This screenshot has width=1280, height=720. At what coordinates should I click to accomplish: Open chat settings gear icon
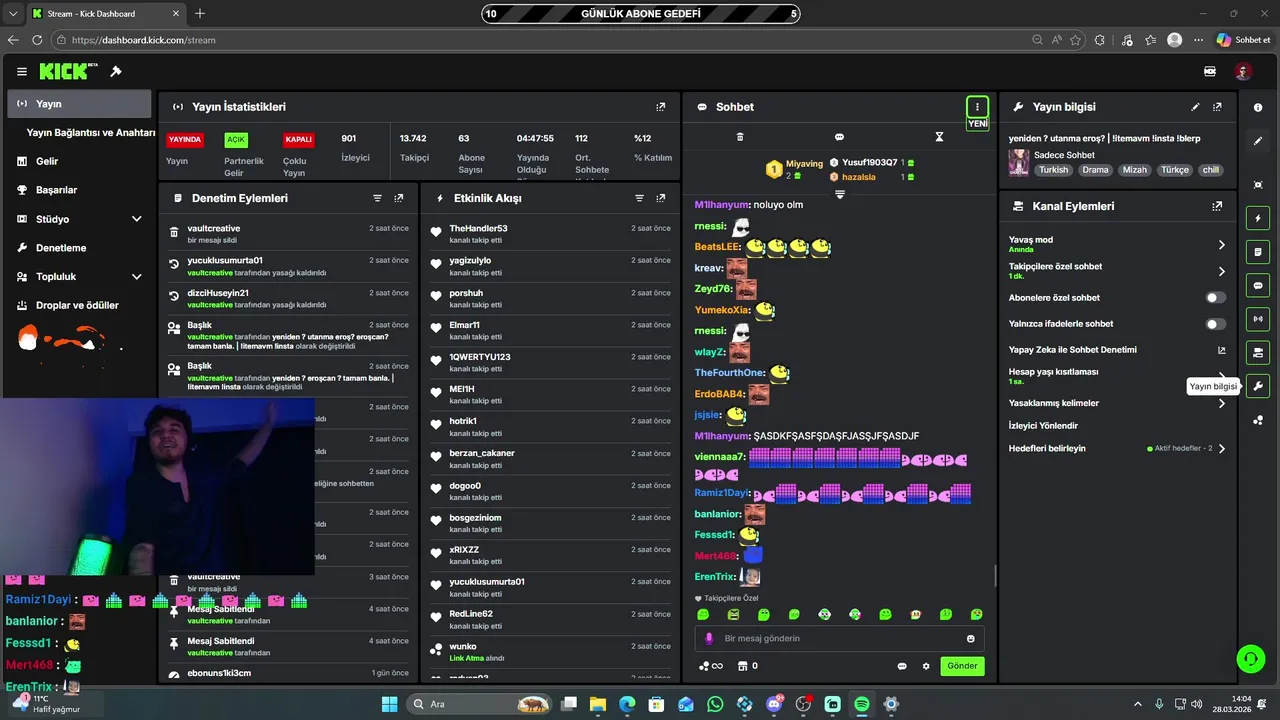[926, 666]
